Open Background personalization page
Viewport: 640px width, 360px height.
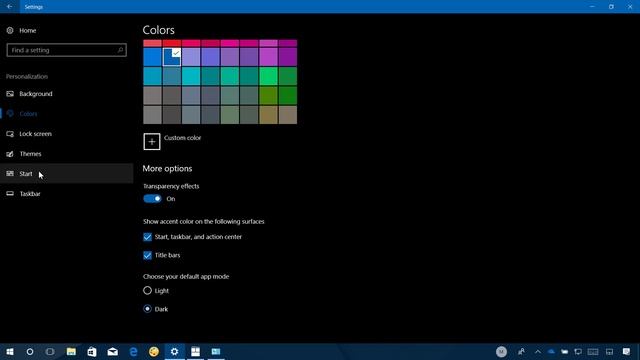67,94
